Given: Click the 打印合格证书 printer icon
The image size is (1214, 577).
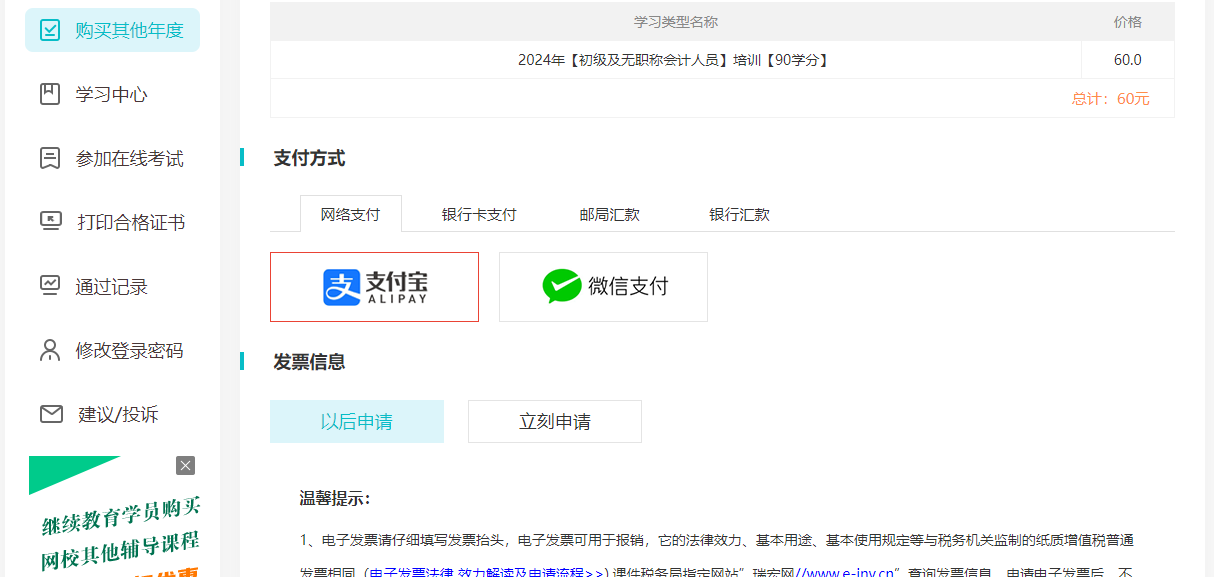Looking at the screenshot, I should (50, 222).
